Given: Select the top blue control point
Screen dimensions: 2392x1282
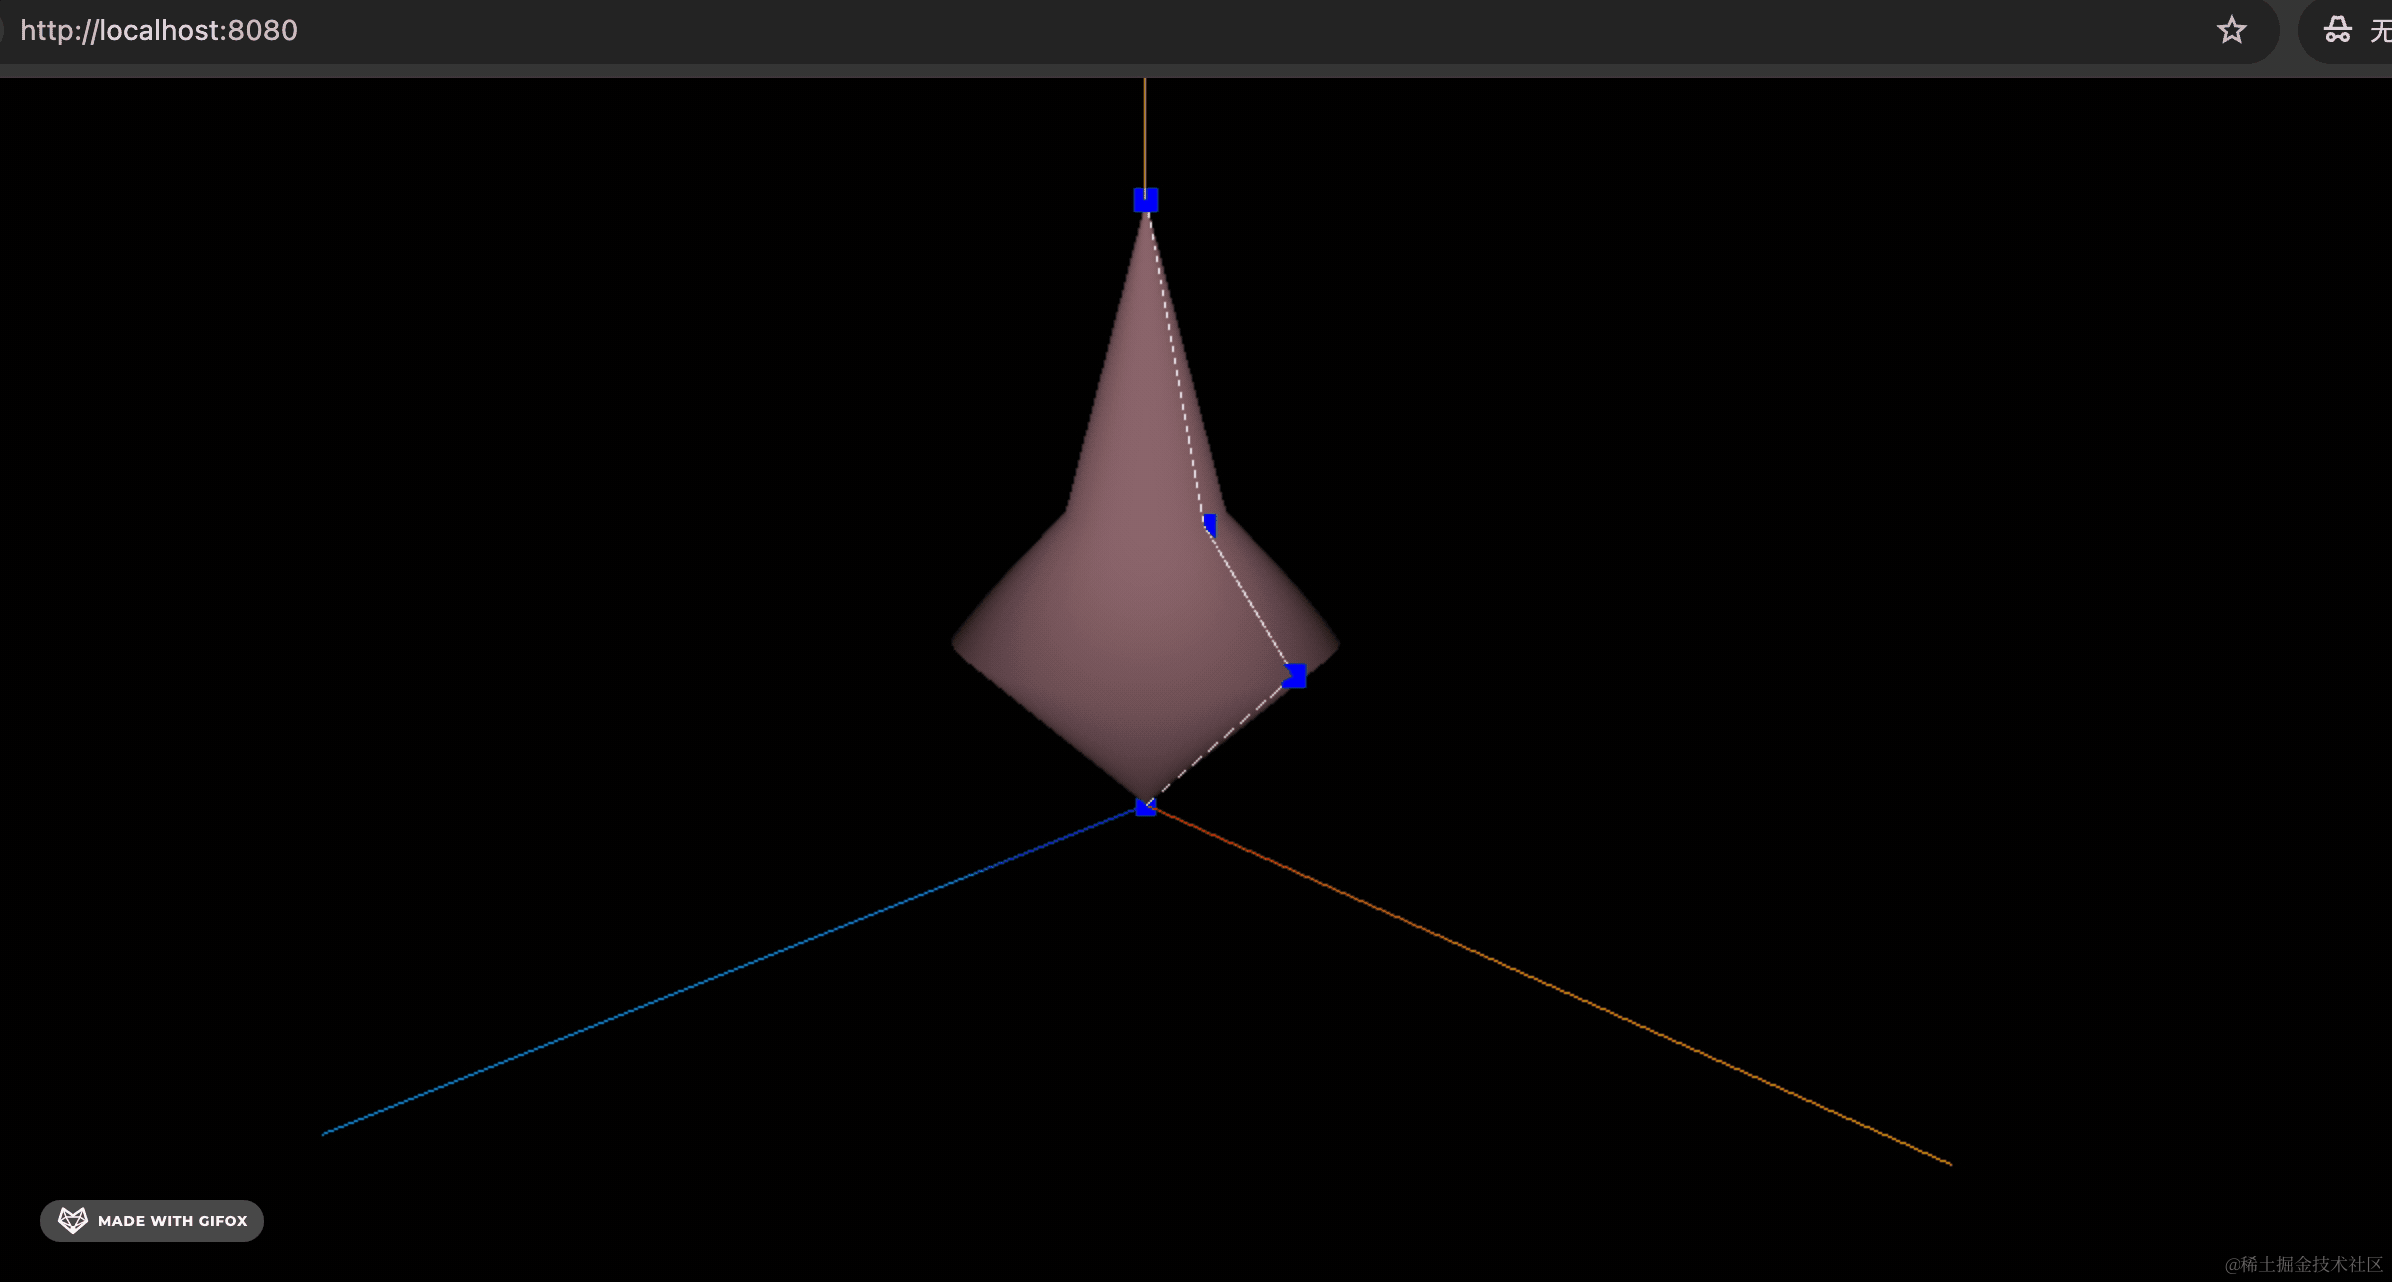Looking at the screenshot, I should (x=1146, y=200).
